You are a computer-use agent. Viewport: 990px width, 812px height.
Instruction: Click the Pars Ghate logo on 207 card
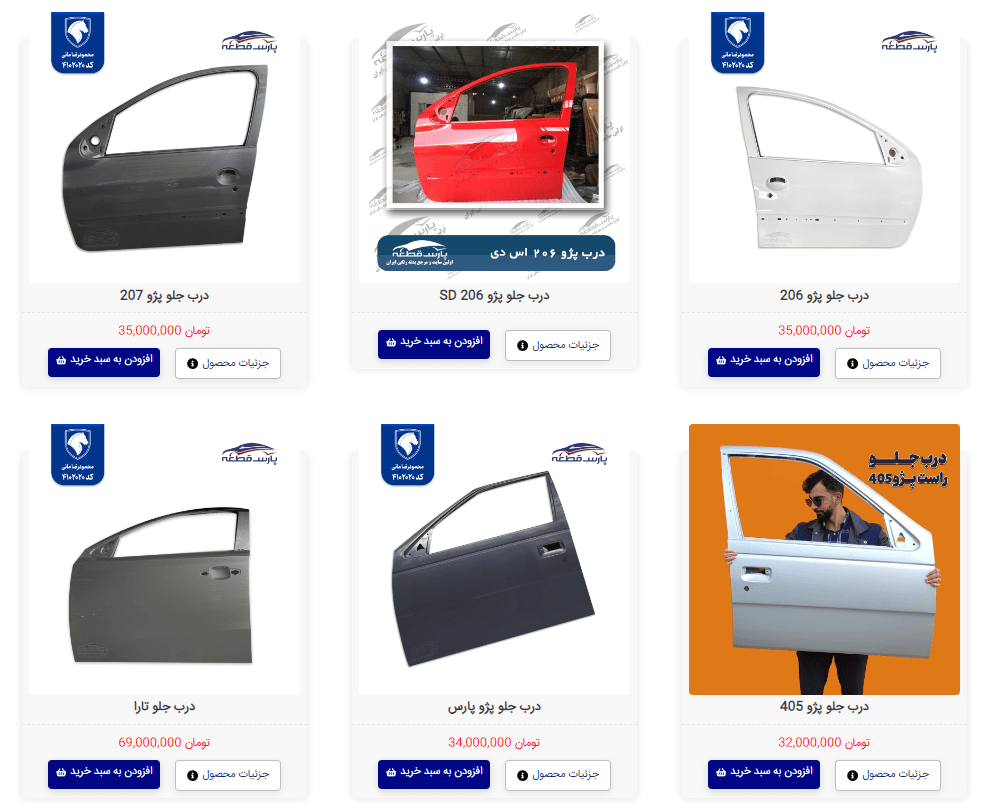point(249,42)
